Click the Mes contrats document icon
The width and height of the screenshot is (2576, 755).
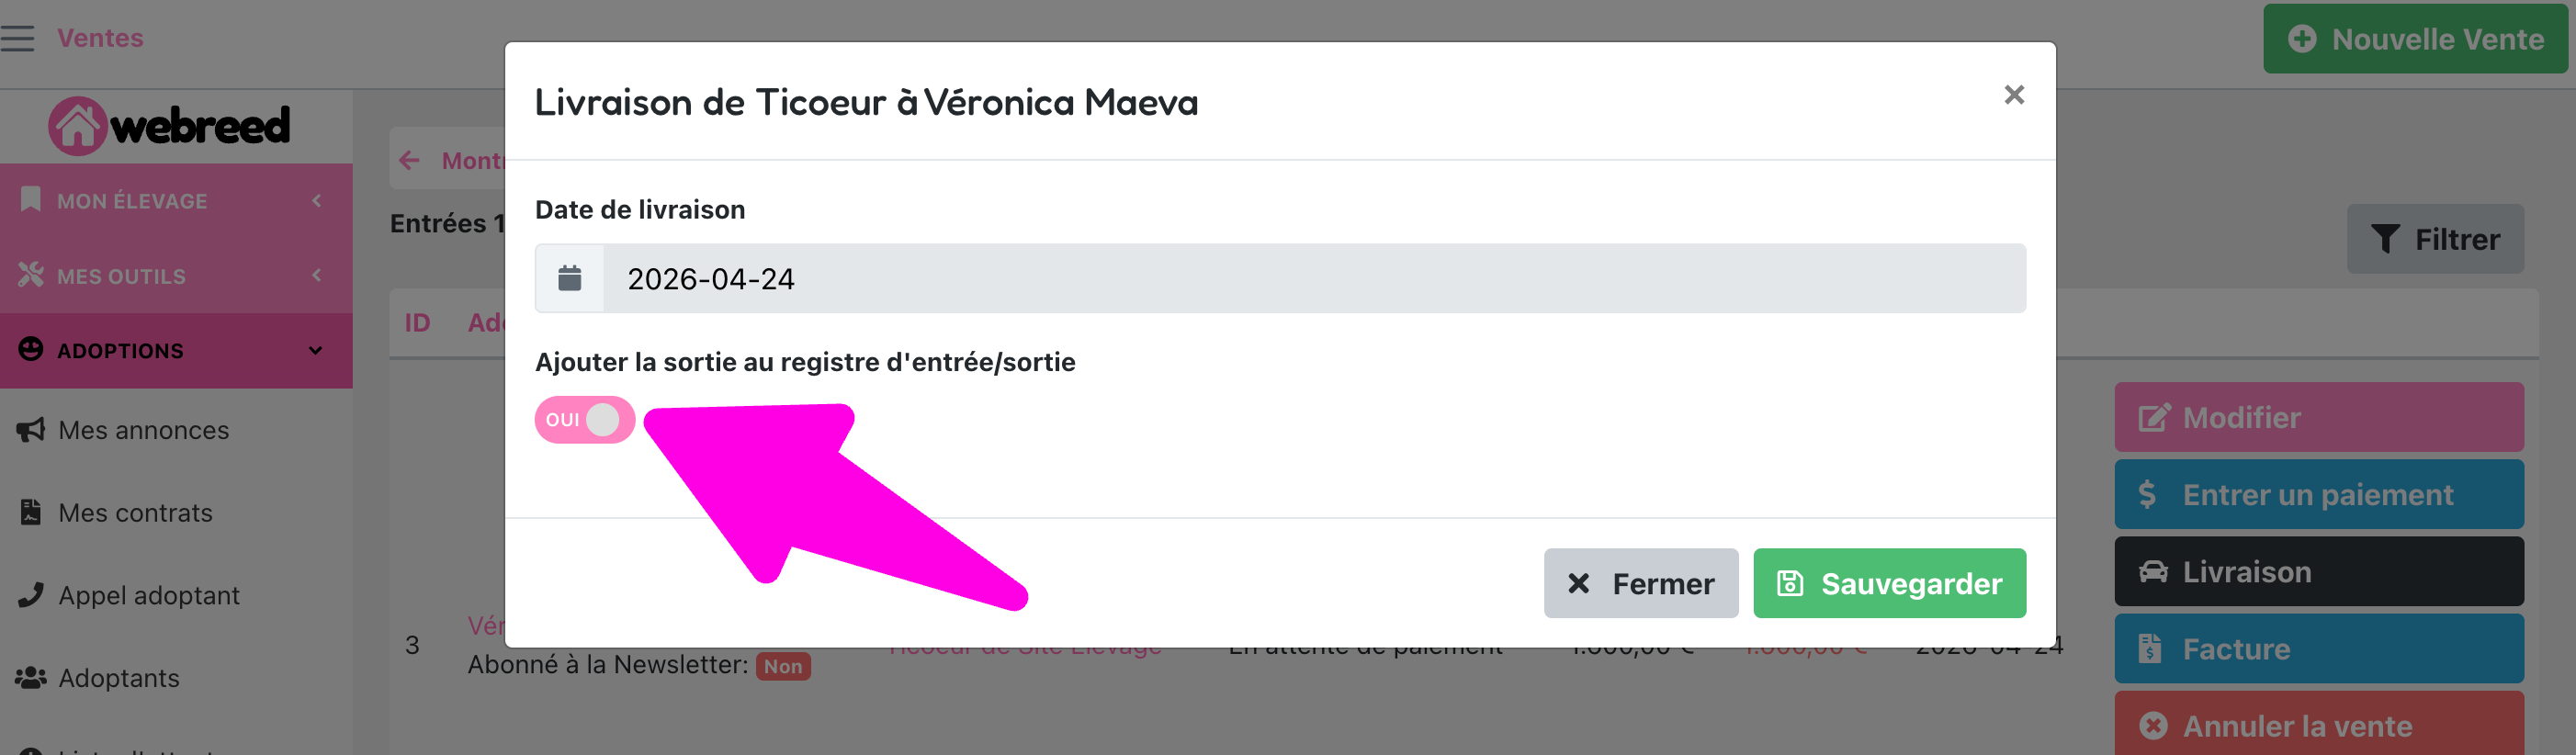31,512
